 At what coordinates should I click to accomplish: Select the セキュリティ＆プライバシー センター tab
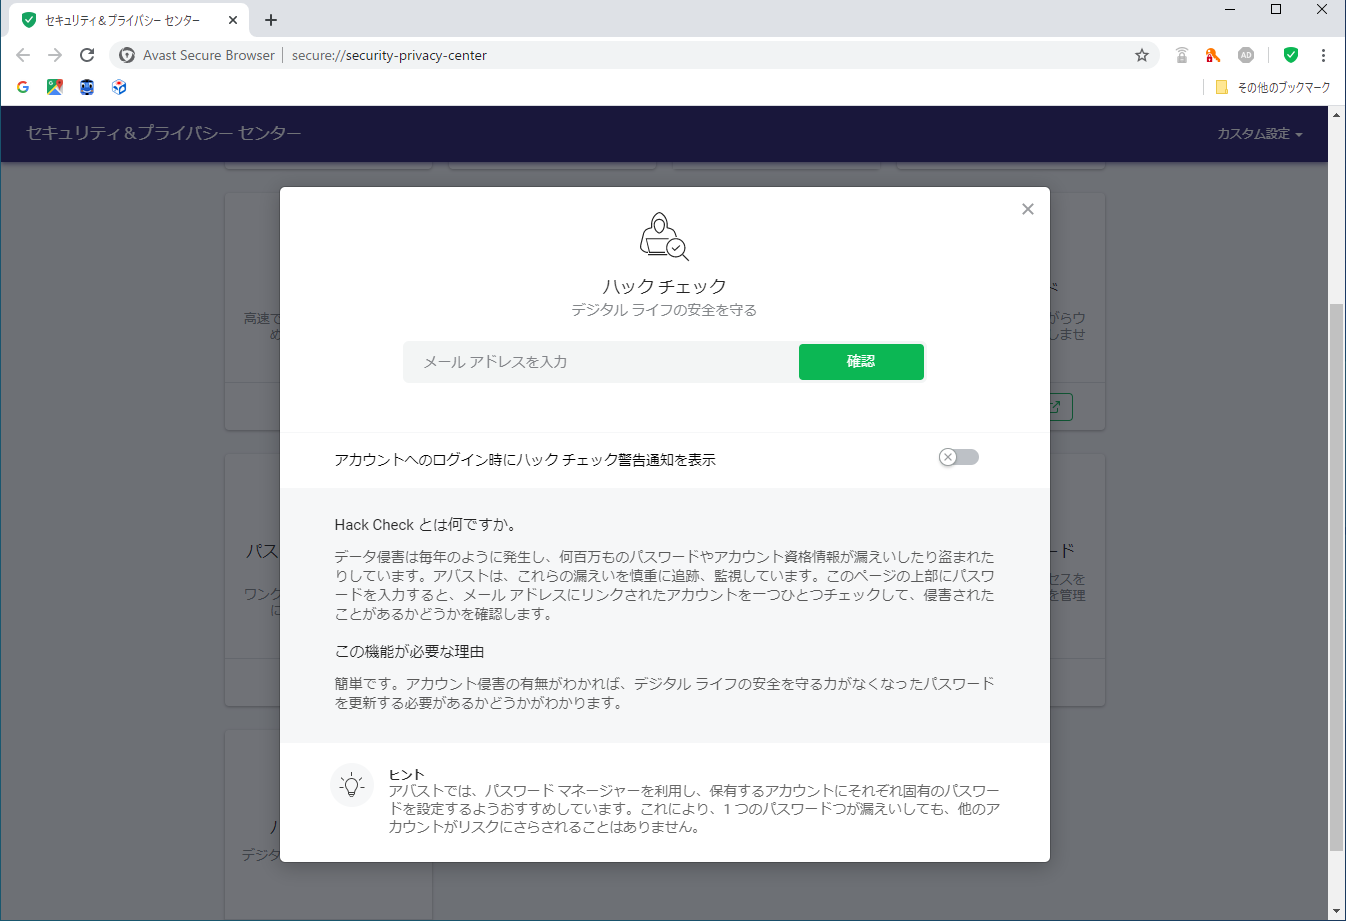tap(120, 20)
